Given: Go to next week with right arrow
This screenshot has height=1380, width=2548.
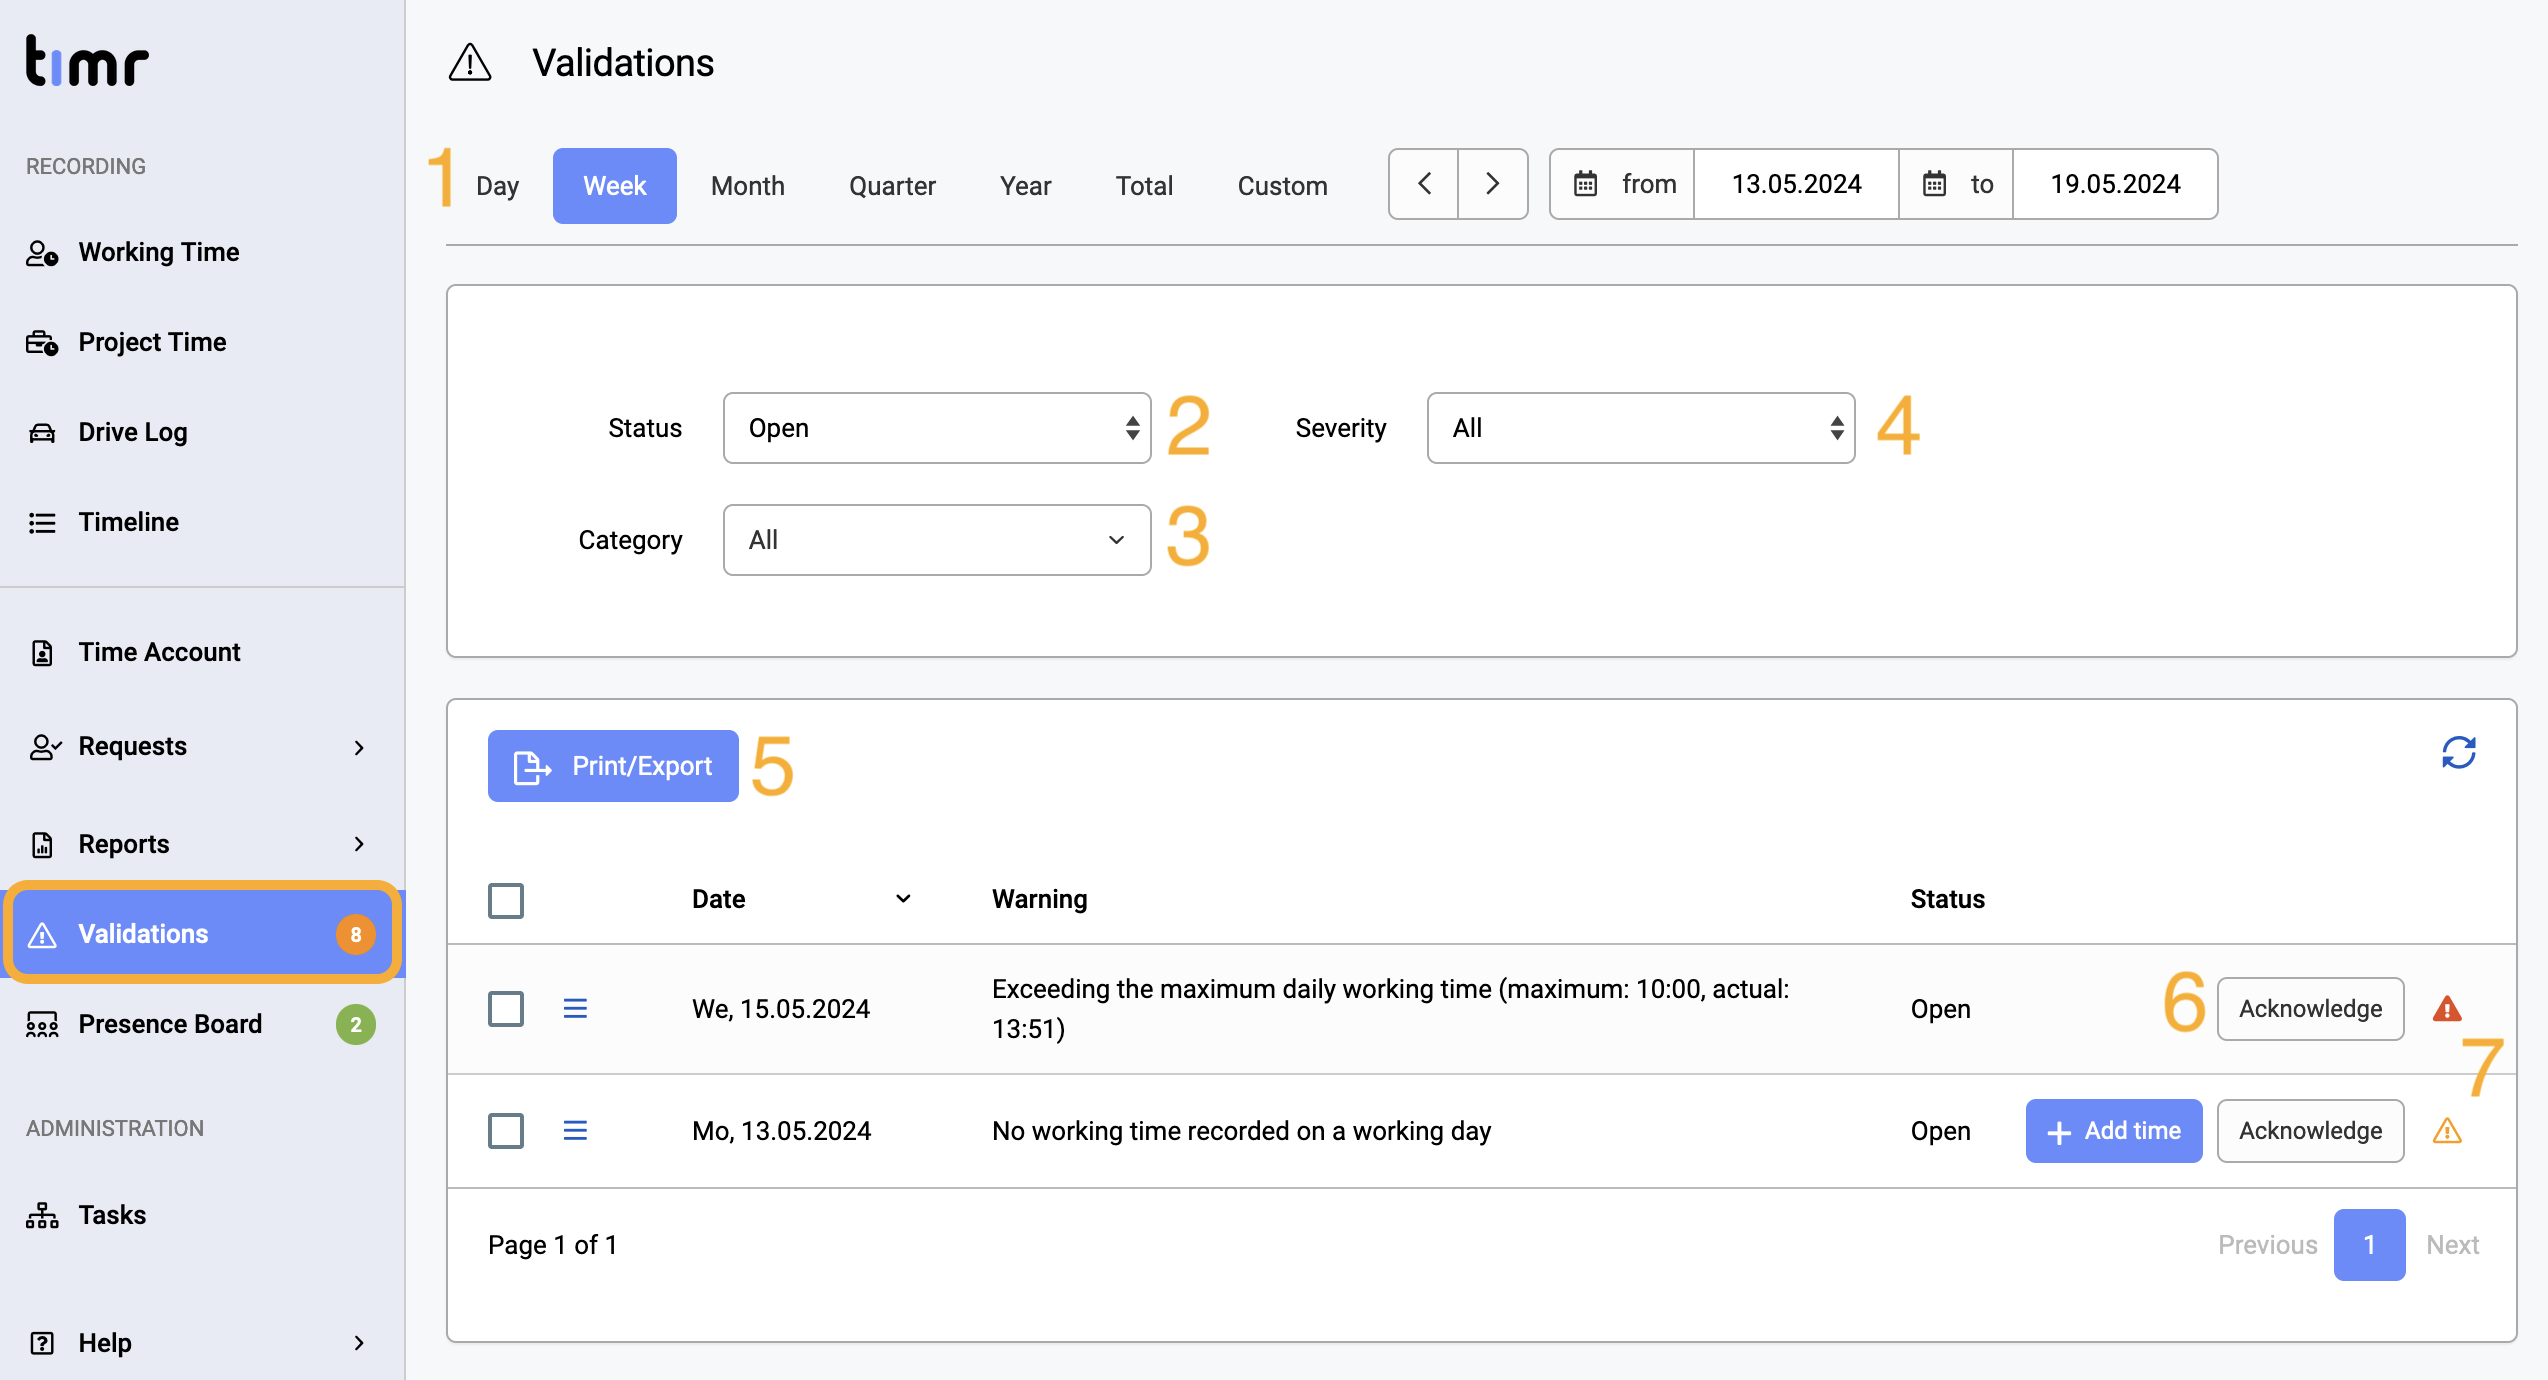Looking at the screenshot, I should coord(1492,184).
